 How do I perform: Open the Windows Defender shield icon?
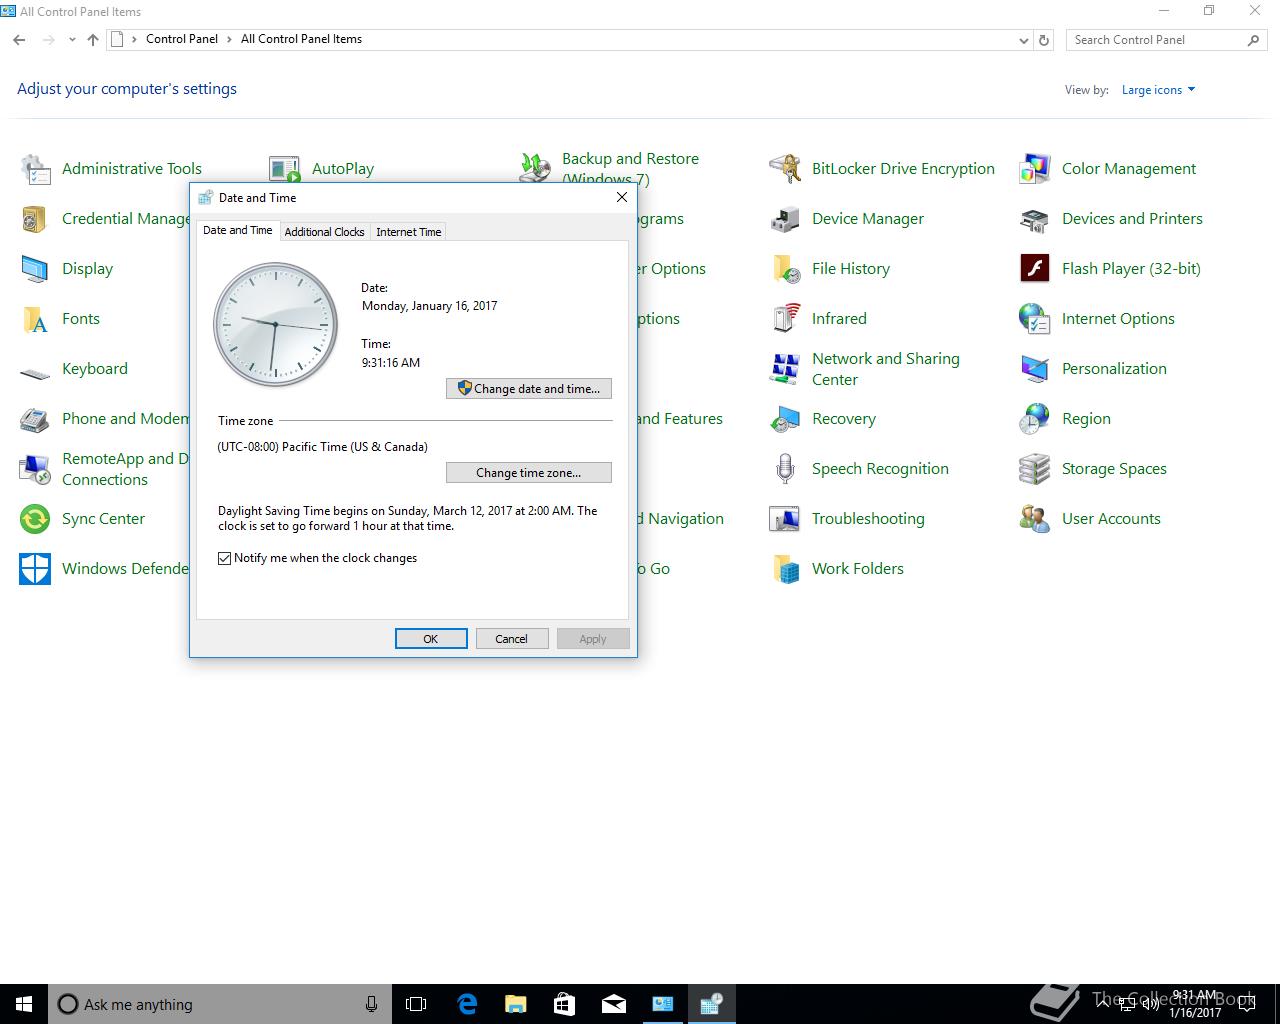tap(35, 569)
